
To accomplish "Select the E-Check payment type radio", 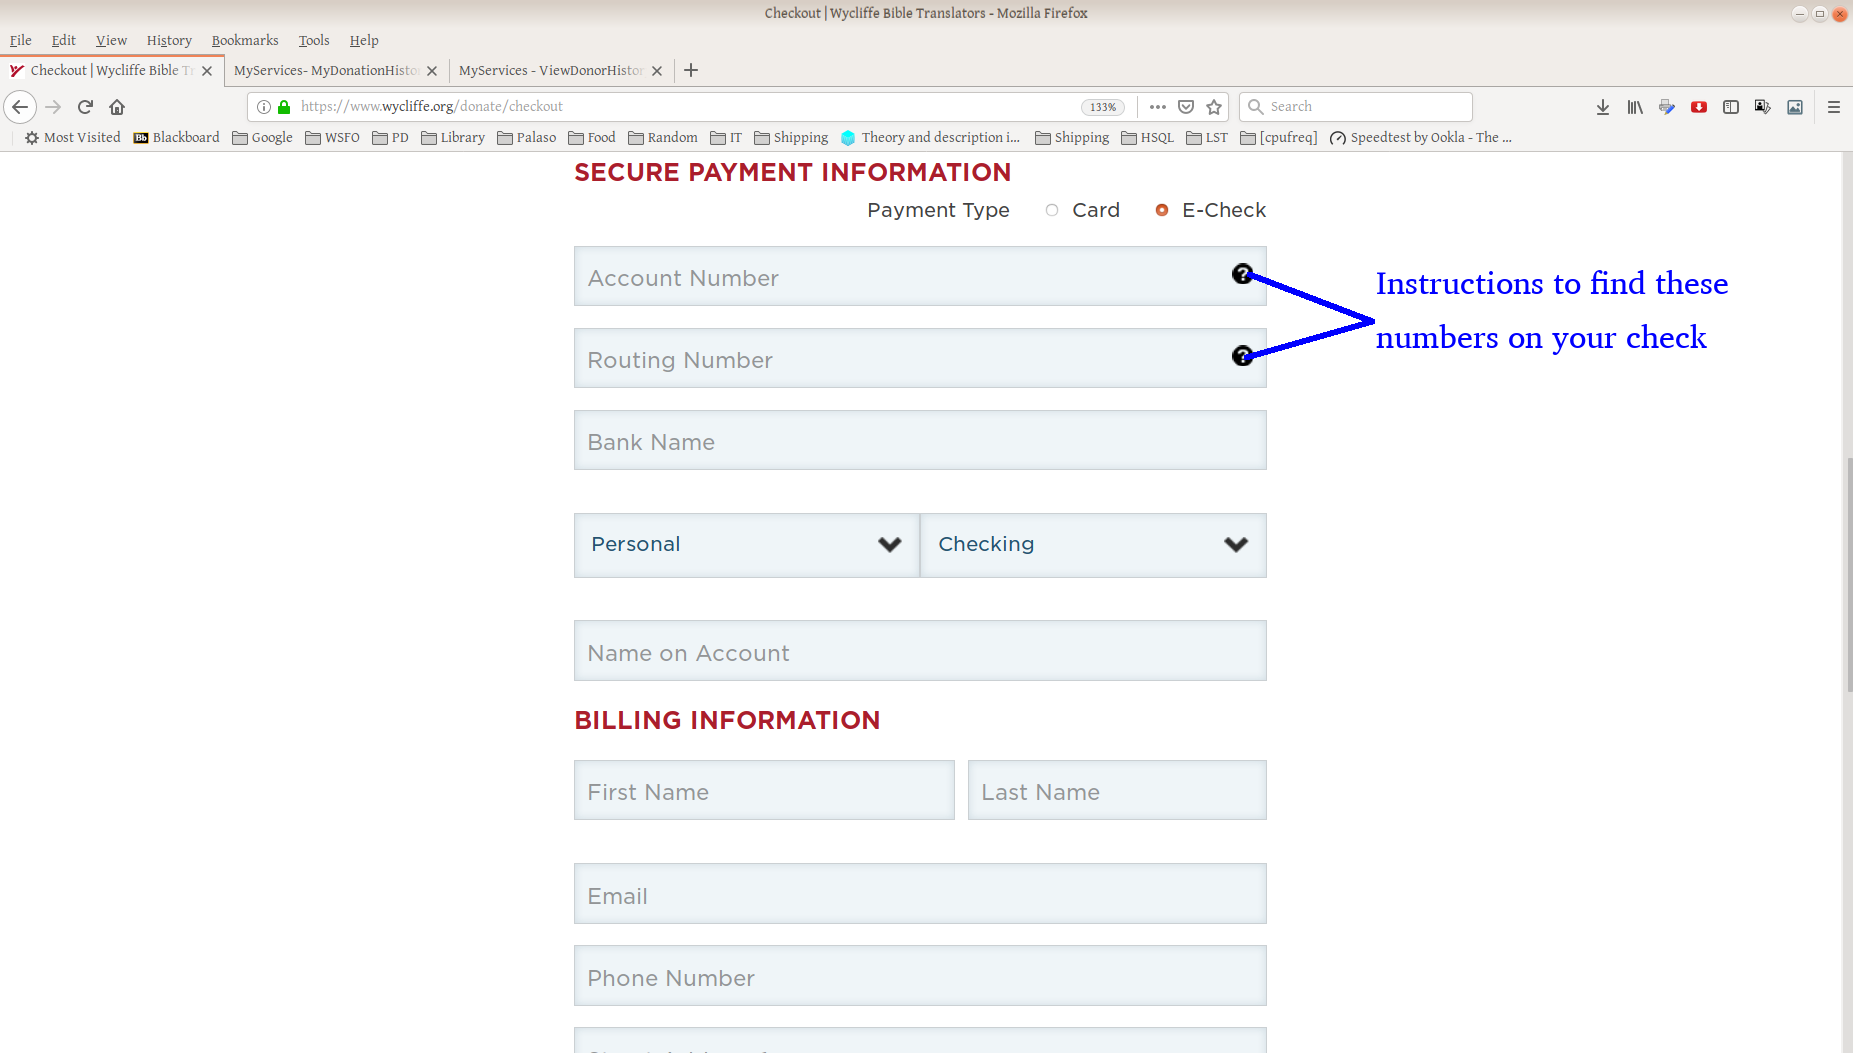I will pyautogui.click(x=1162, y=210).
